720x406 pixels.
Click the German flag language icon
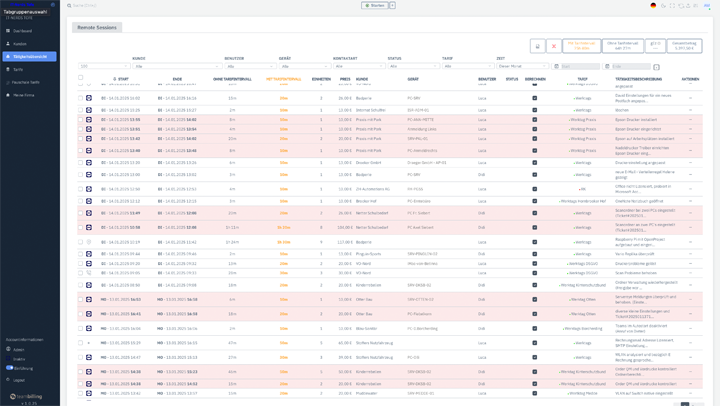(653, 5)
